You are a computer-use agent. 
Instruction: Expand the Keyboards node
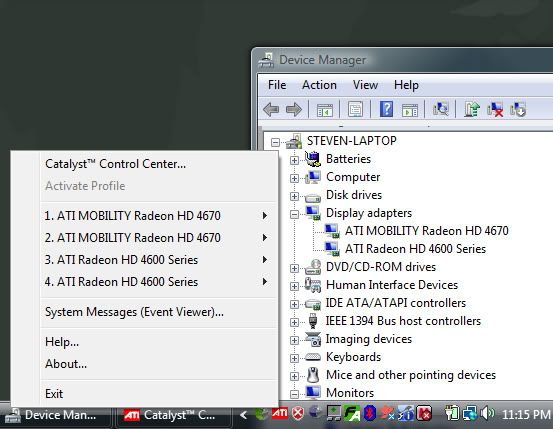pos(294,358)
